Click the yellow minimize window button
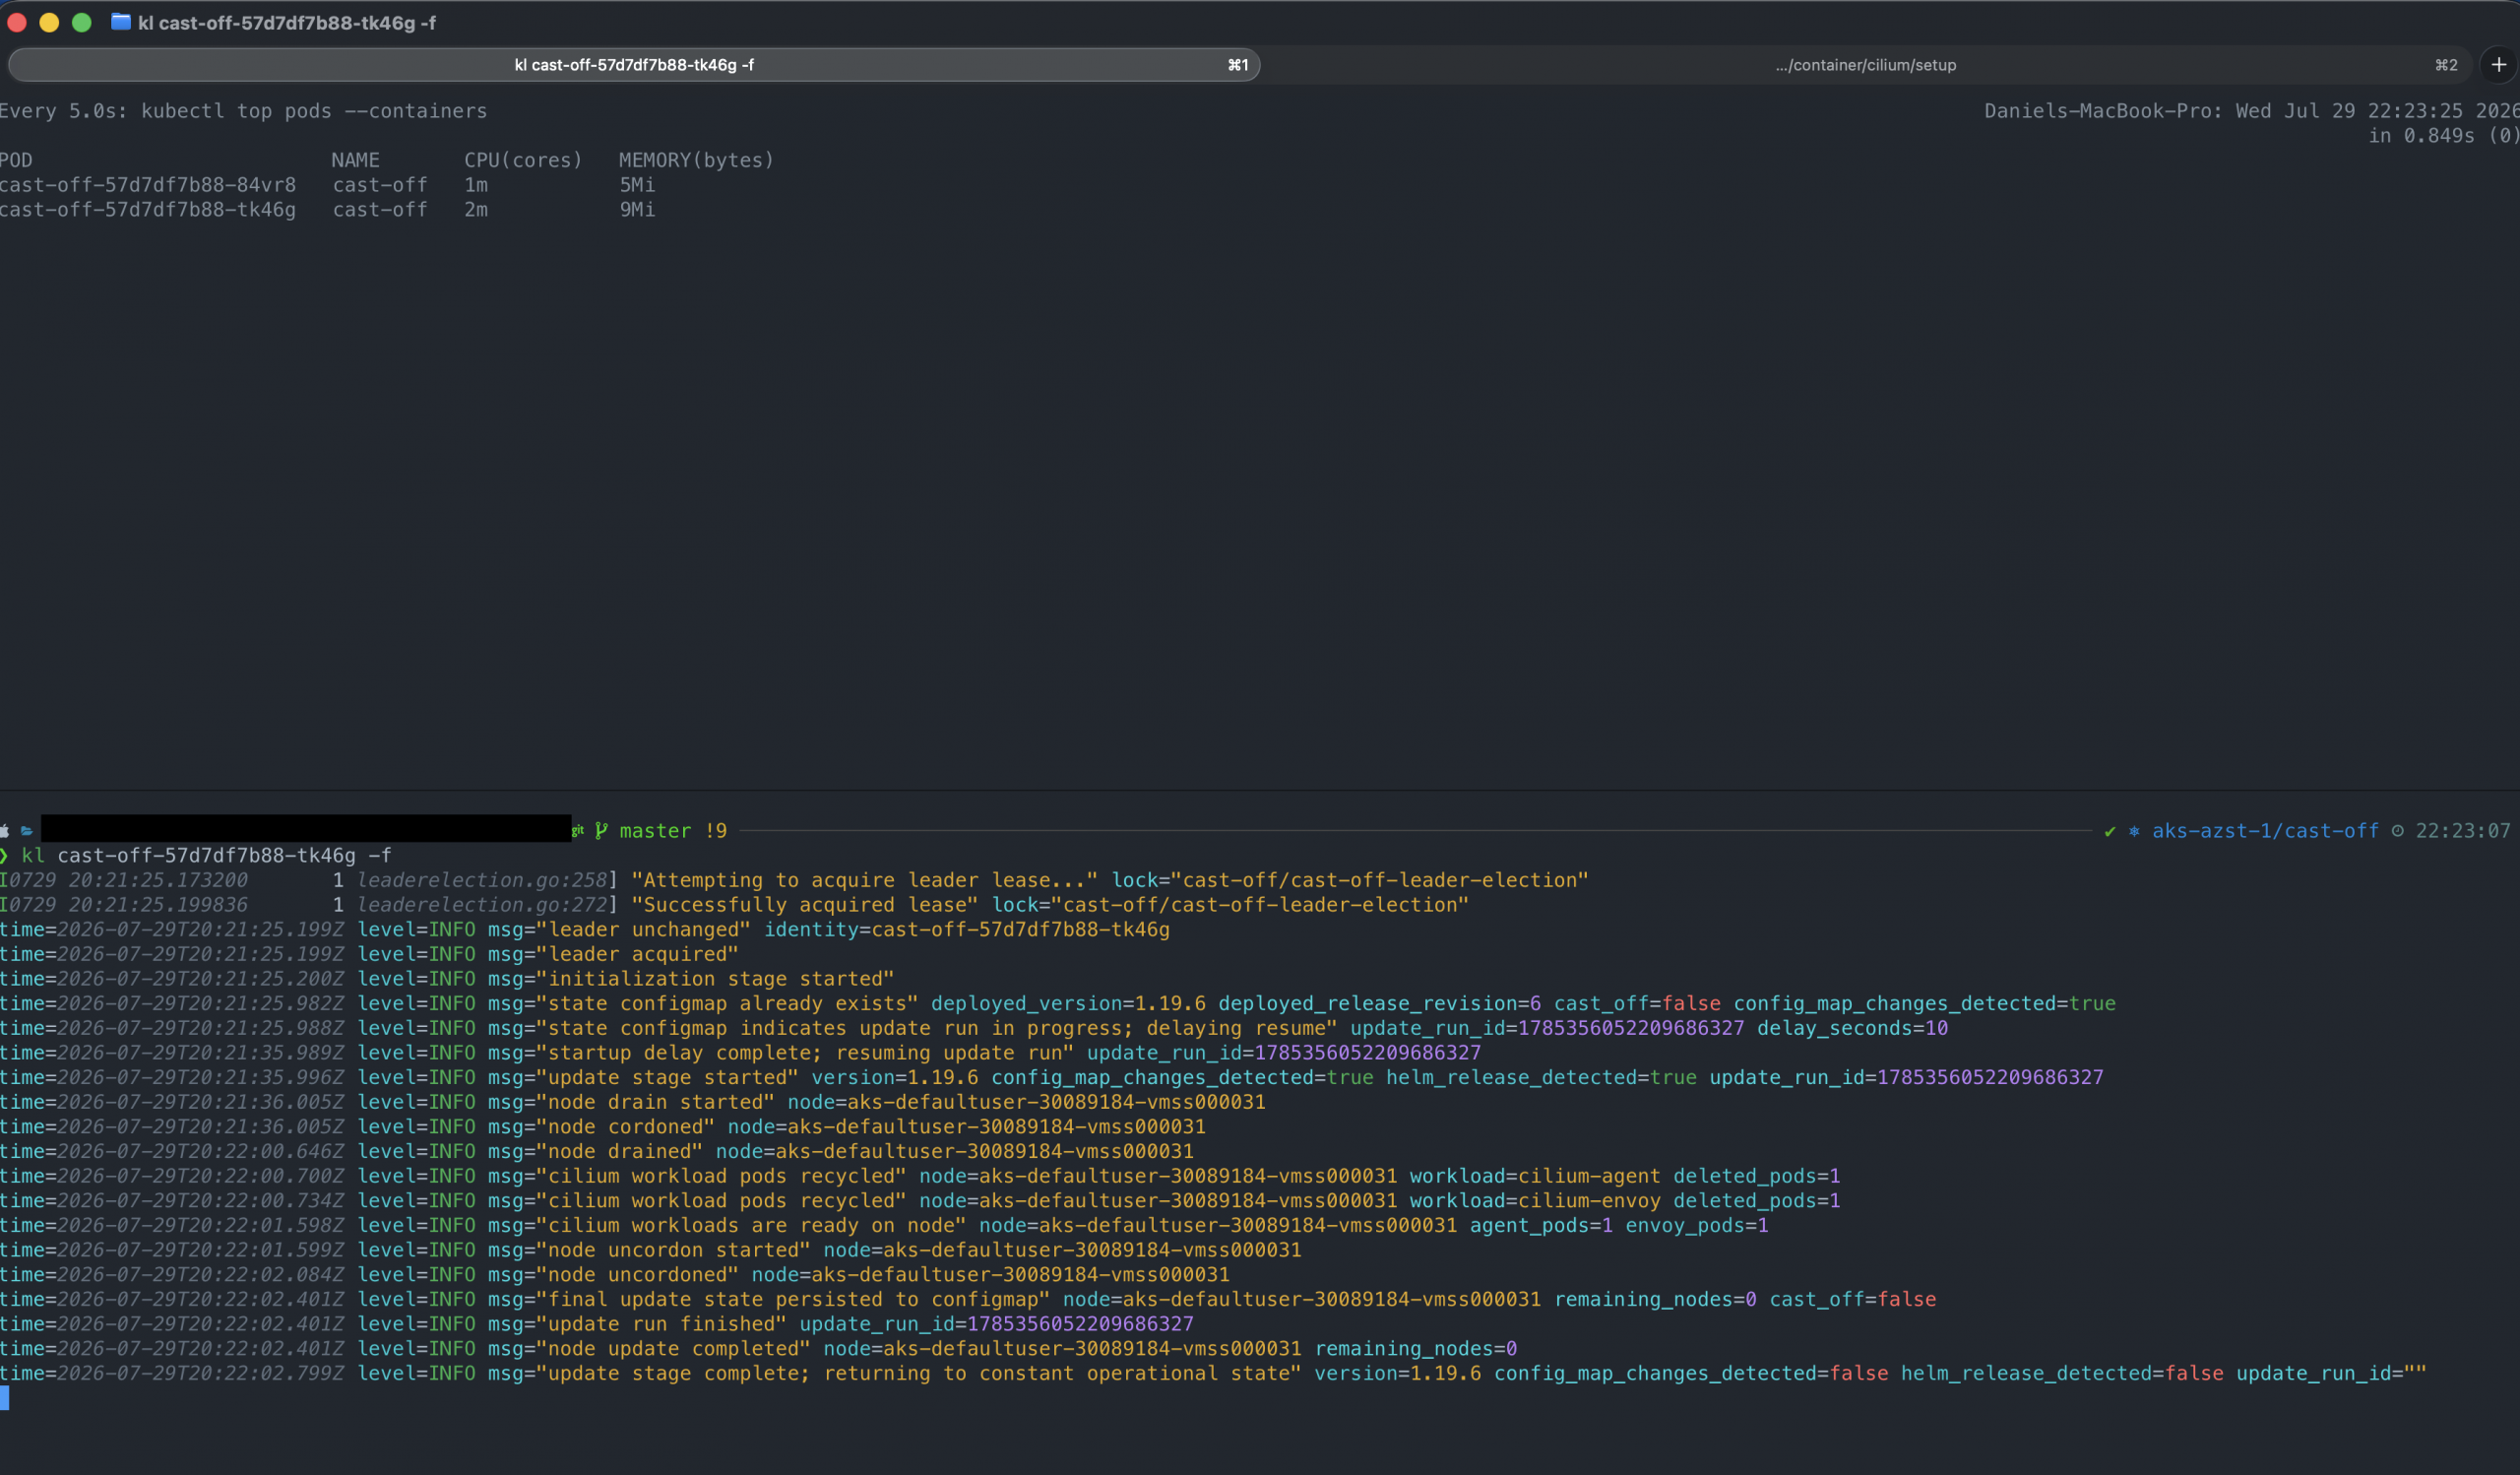 click(49, 22)
